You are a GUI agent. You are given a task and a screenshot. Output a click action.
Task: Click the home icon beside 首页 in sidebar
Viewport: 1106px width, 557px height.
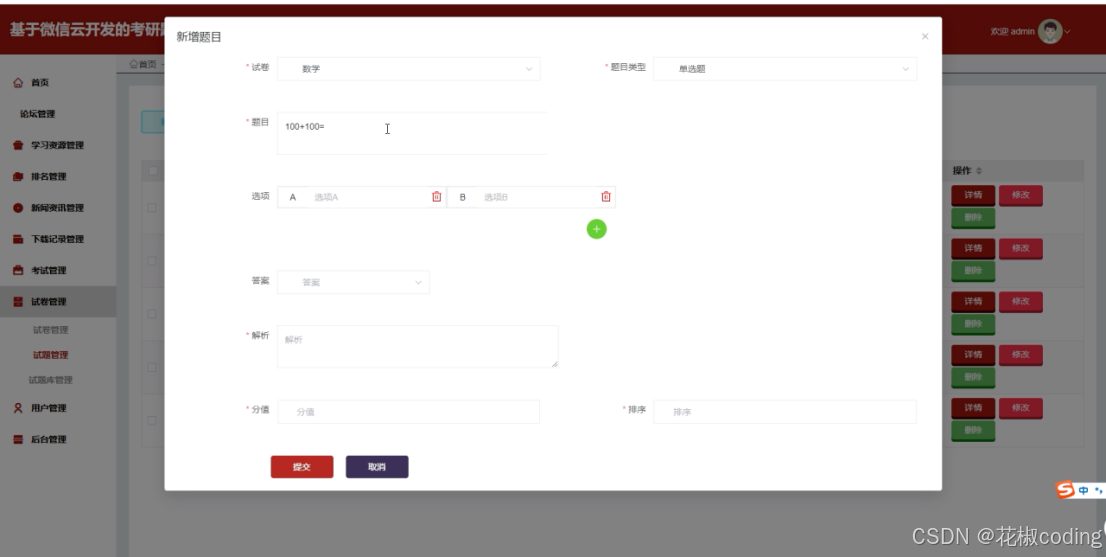click(18, 82)
